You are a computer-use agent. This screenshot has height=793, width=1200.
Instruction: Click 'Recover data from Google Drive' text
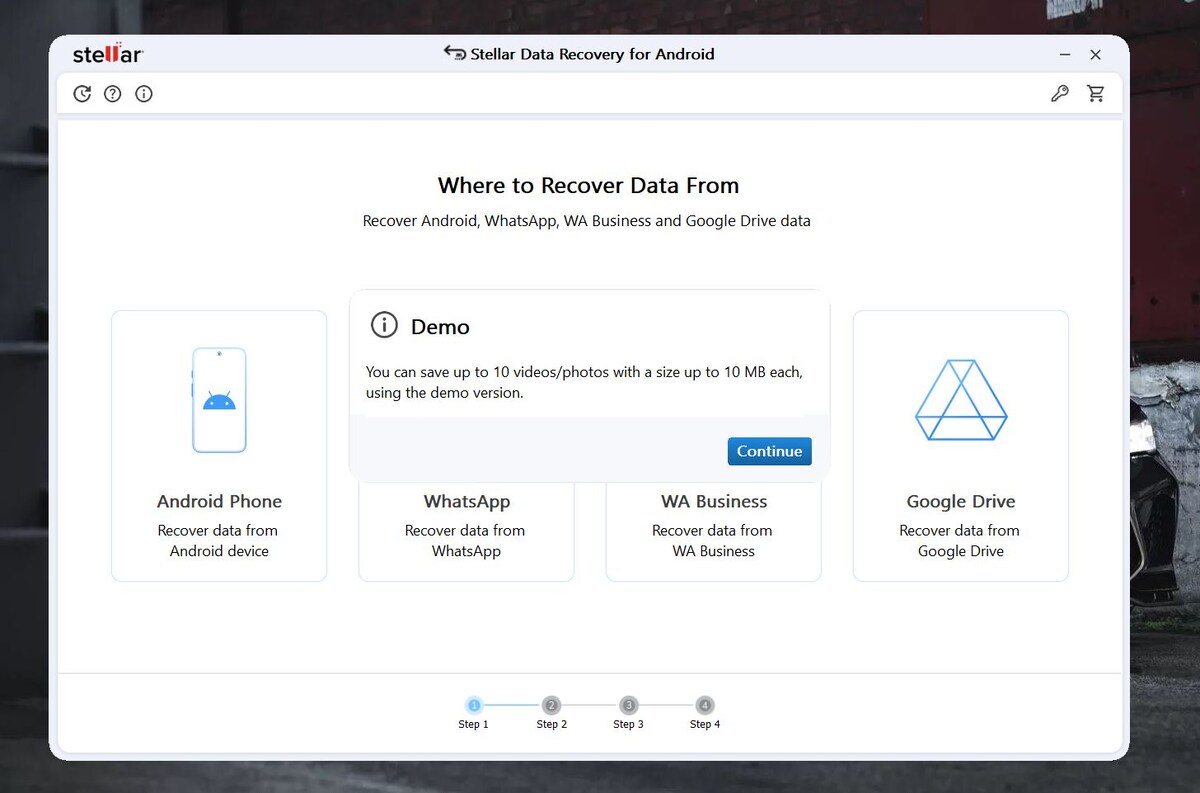point(960,541)
